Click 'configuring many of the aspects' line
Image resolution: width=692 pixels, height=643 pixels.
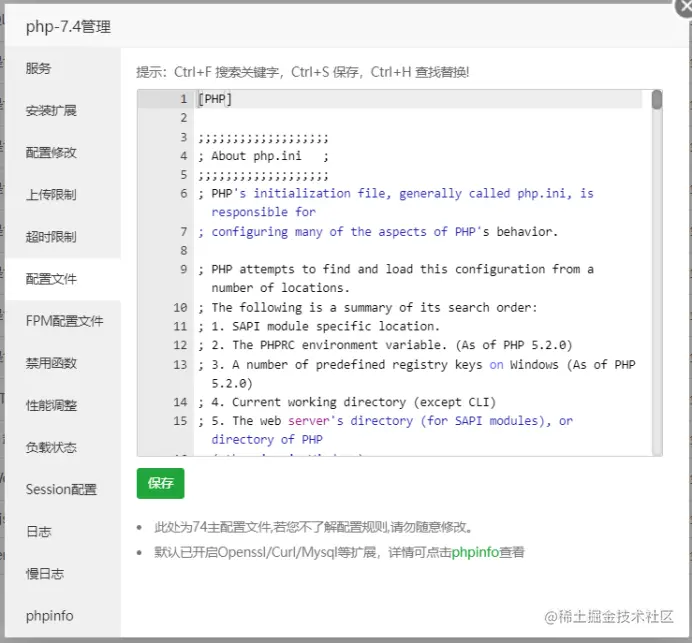(378, 232)
